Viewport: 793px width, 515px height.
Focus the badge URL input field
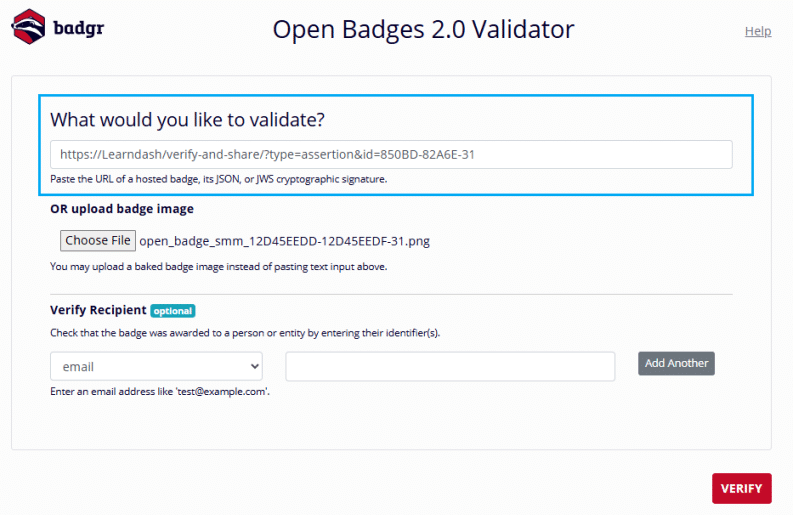[x=391, y=154]
